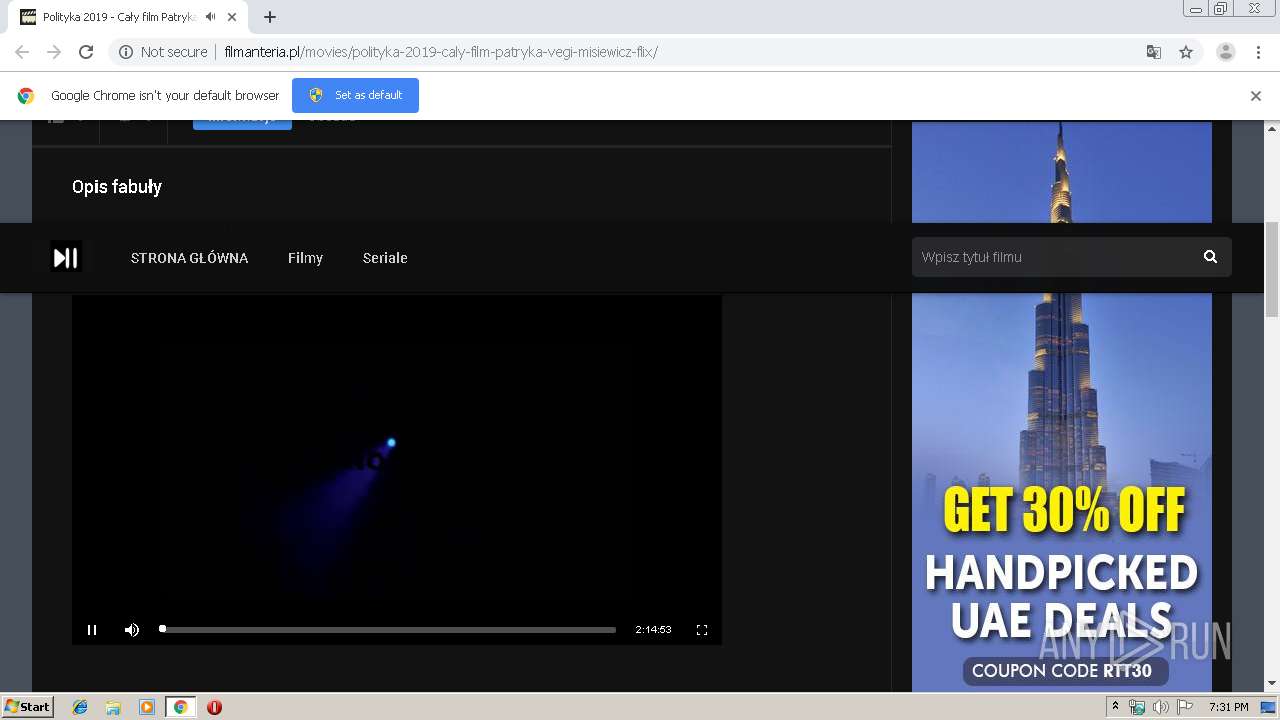This screenshot has height=720, width=1280.
Task: Open the Filmy menu item
Action: (x=305, y=258)
